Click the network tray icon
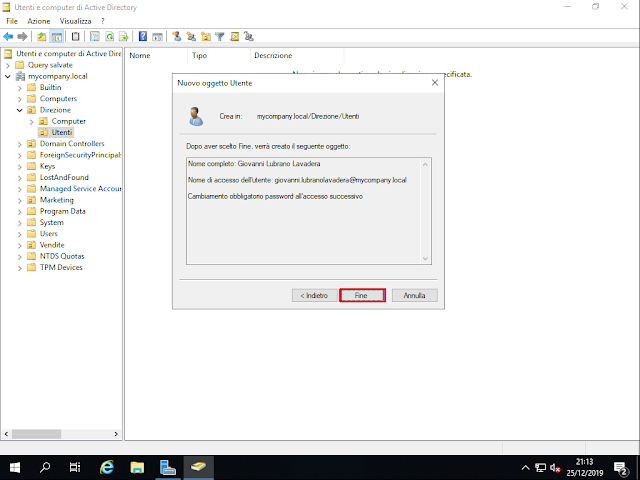Viewport: 640px width, 480px height. tap(540, 468)
